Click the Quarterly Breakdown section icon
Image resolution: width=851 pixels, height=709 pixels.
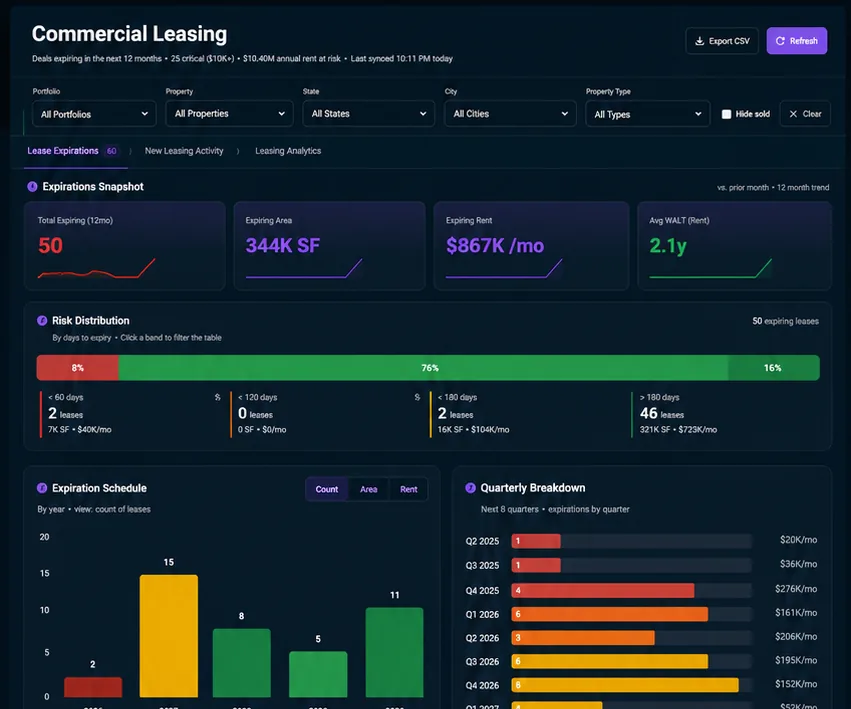tap(471, 488)
